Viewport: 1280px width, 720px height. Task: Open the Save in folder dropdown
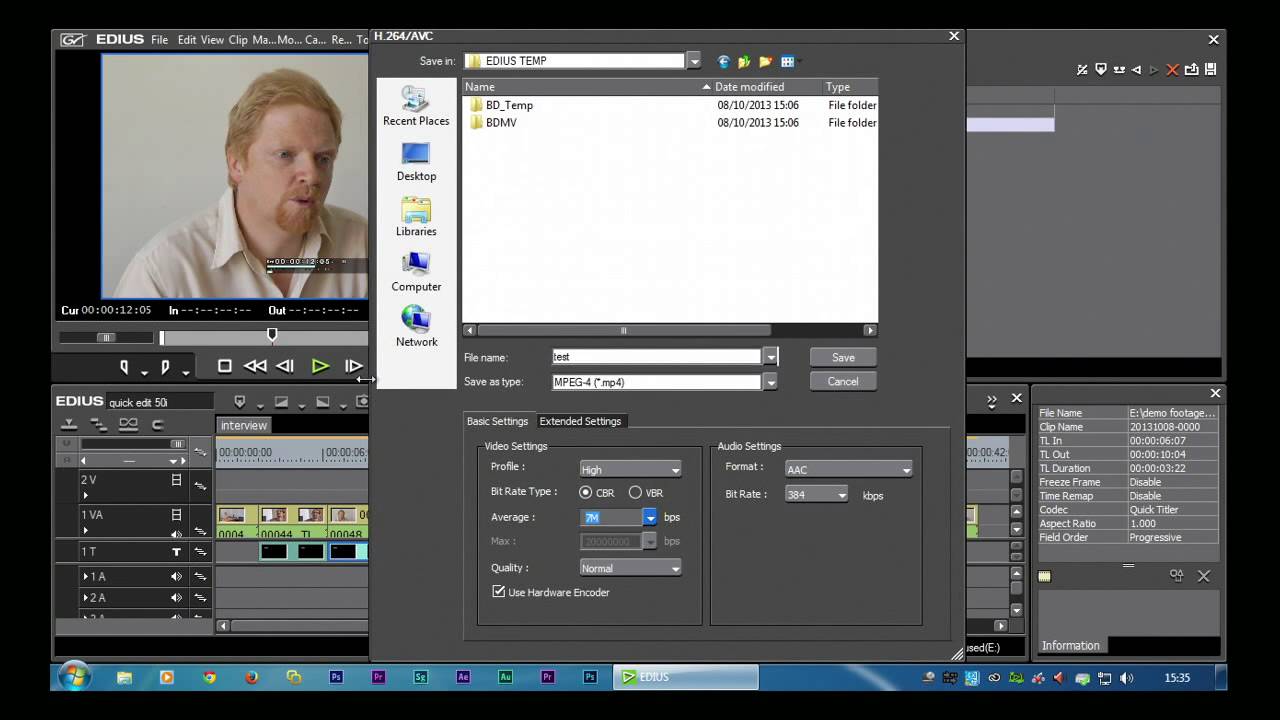pyautogui.click(x=694, y=61)
